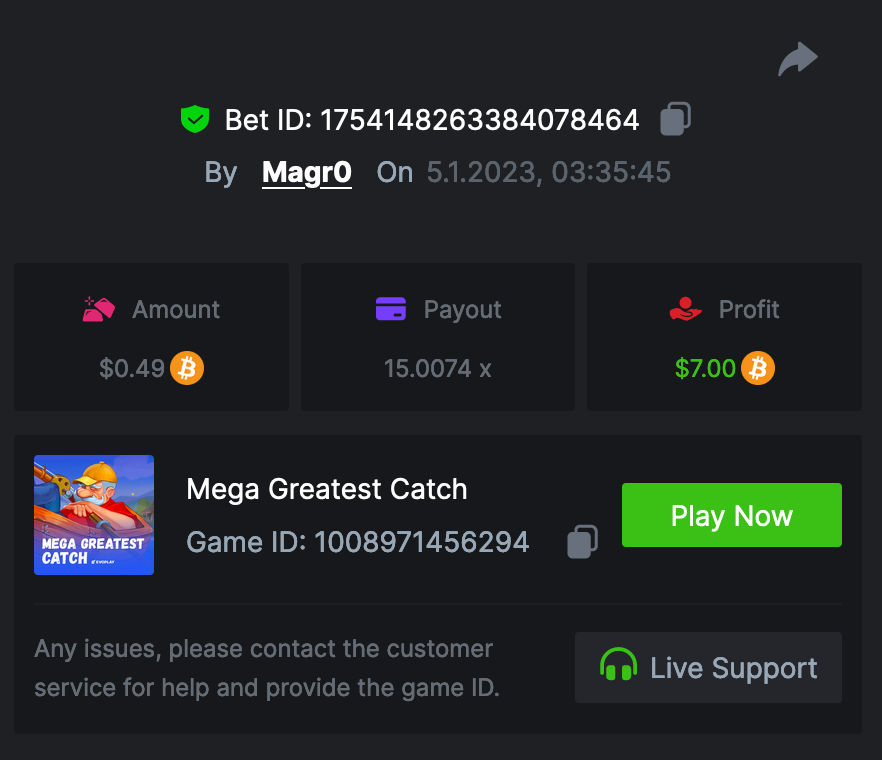Click the Bitcoin icon beside $0.49

point(187,368)
